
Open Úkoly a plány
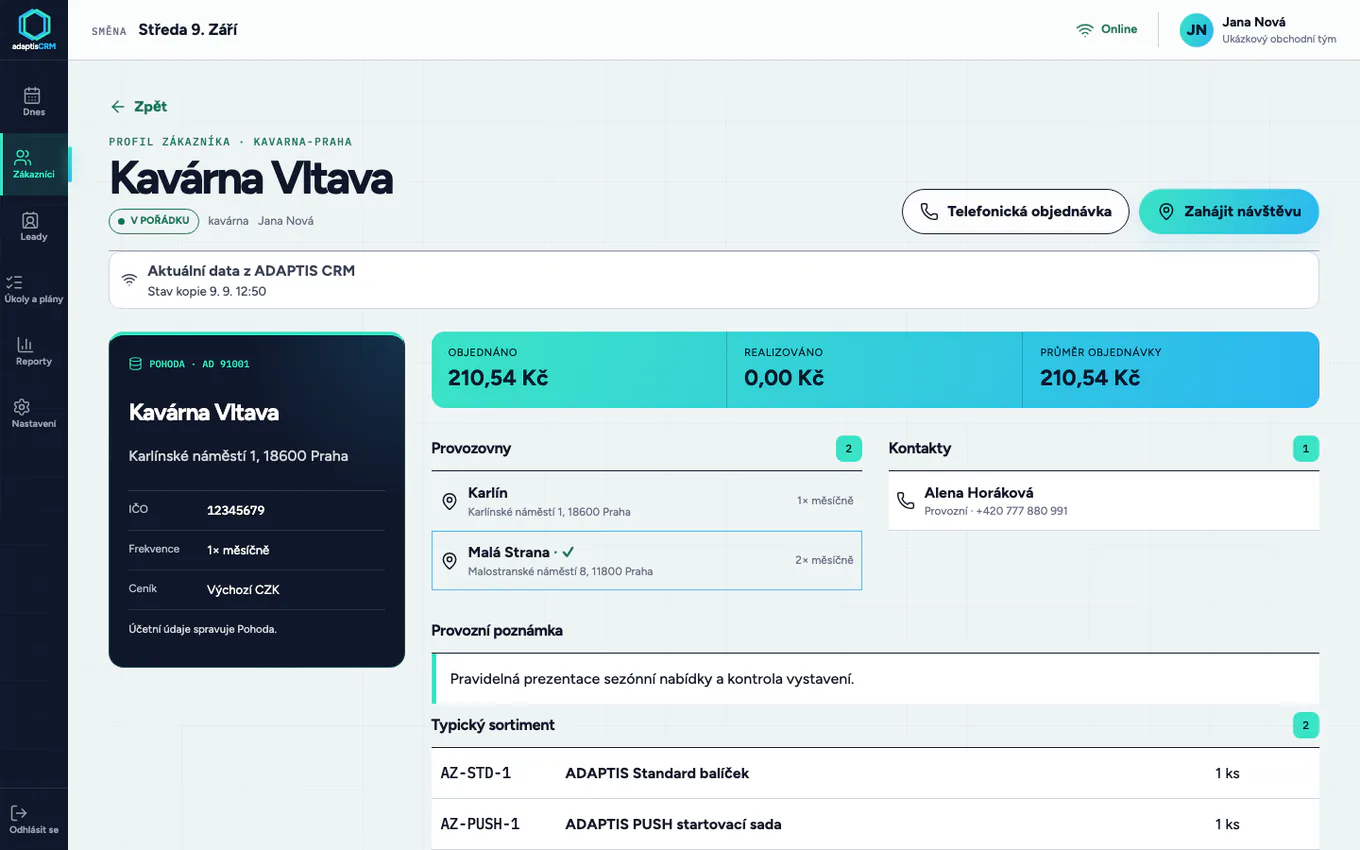pyautogui.click(x=34, y=289)
